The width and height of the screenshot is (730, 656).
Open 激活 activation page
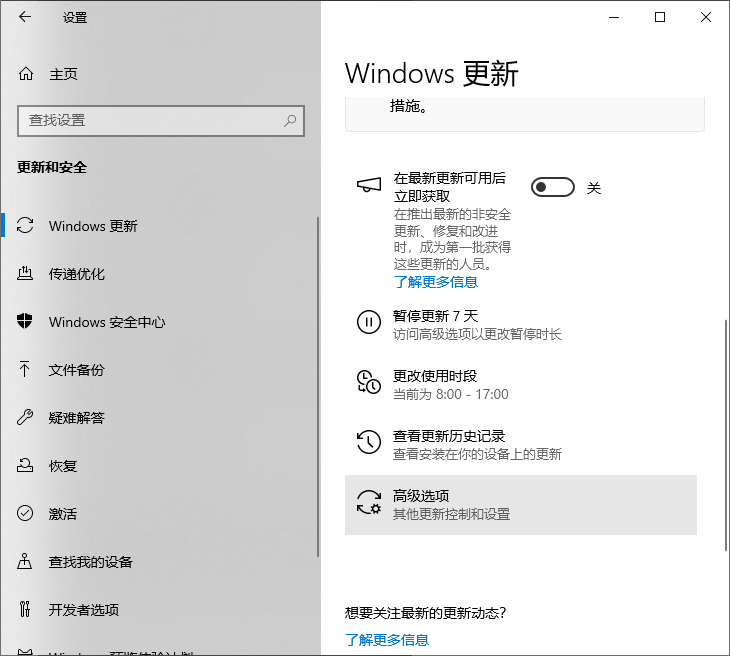63,514
